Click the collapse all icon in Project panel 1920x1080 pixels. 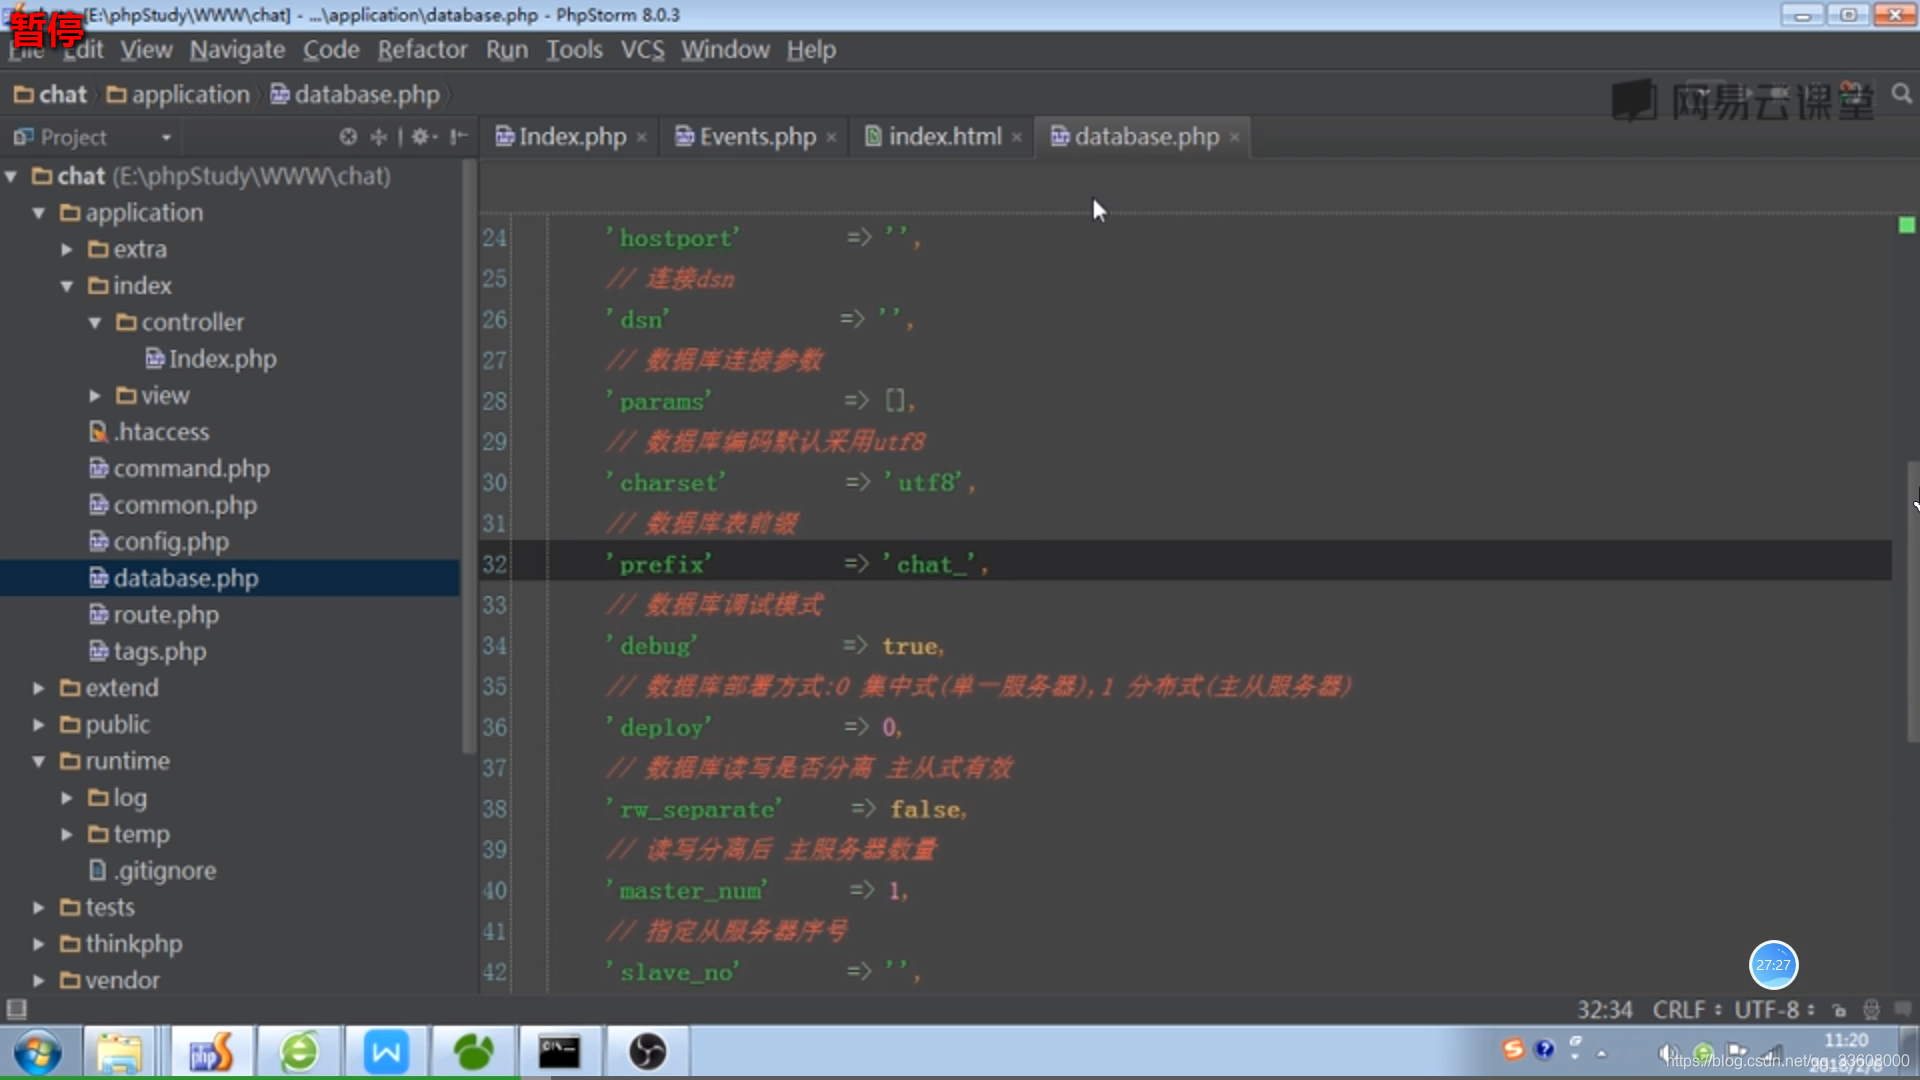[x=379, y=136]
